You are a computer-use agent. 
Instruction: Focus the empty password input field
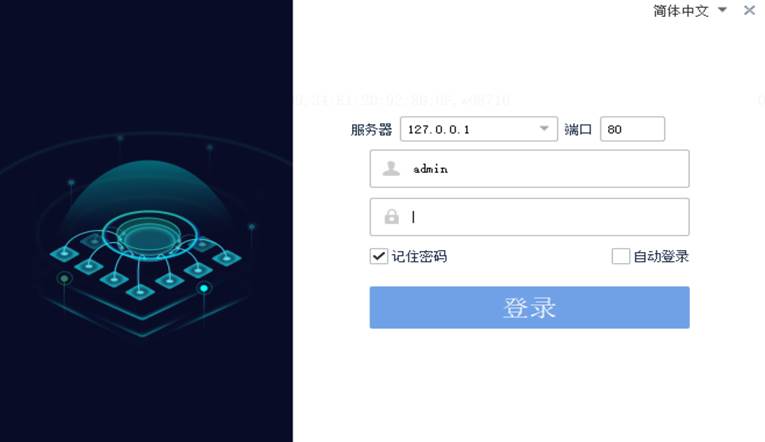click(x=529, y=217)
